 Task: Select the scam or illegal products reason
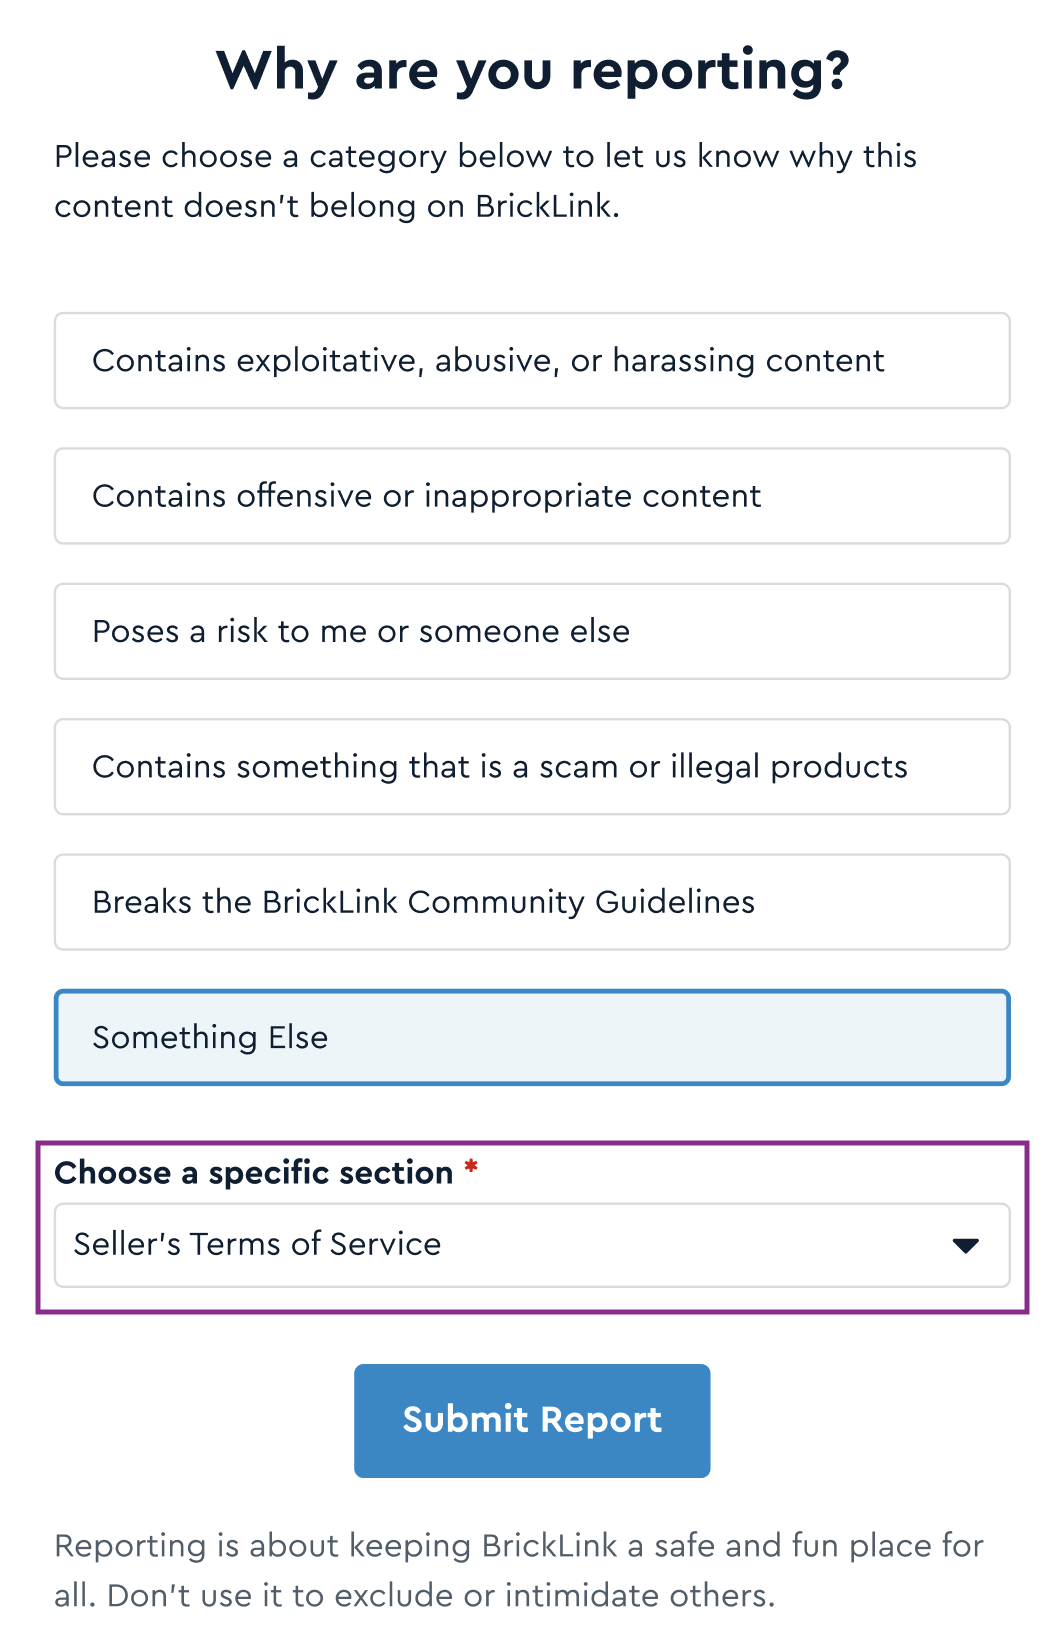click(x=532, y=767)
